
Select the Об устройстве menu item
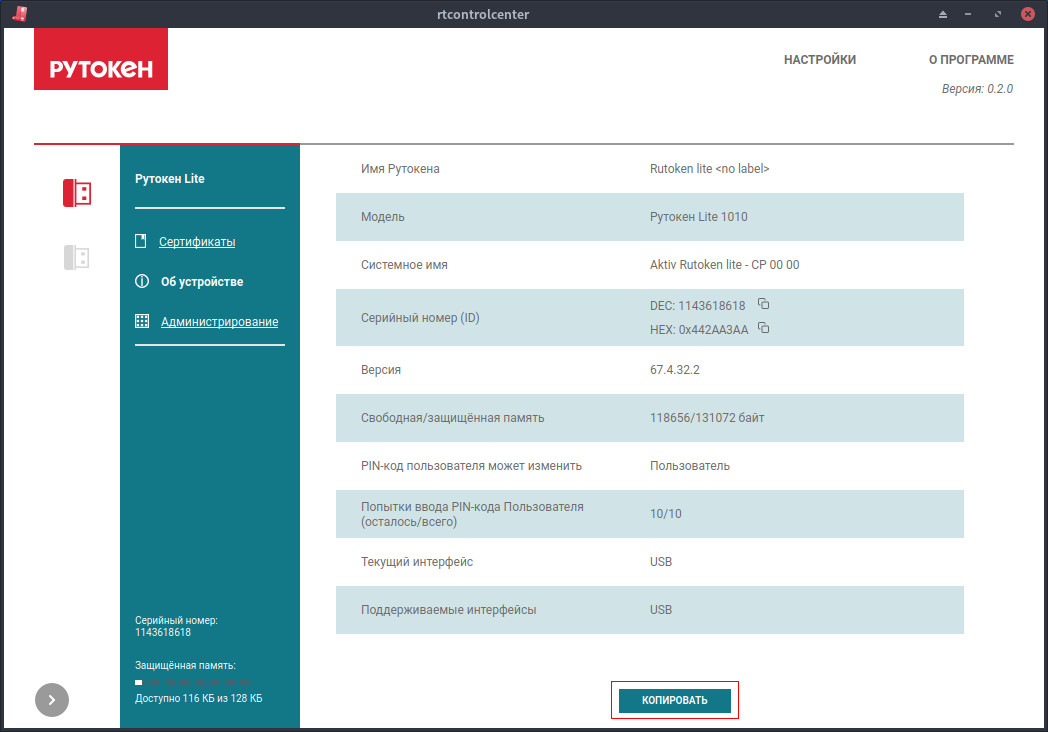click(202, 281)
